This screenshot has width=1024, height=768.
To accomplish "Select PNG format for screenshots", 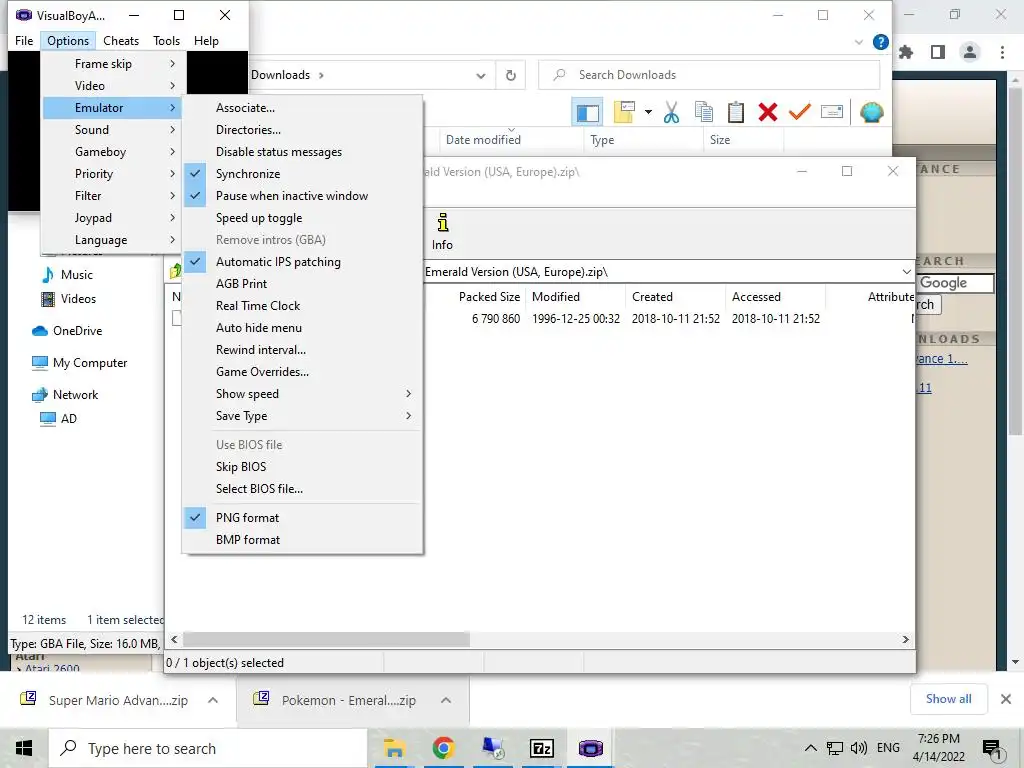I will pos(302,518).
